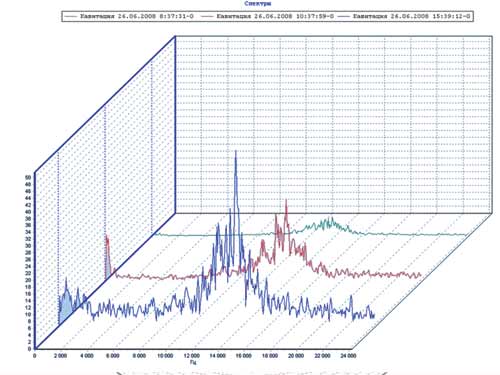Select legend entry Кавитация 26.06.2008 8:37:31-0
This screenshot has width=500, height=375.
pyautogui.click(x=137, y=16)
